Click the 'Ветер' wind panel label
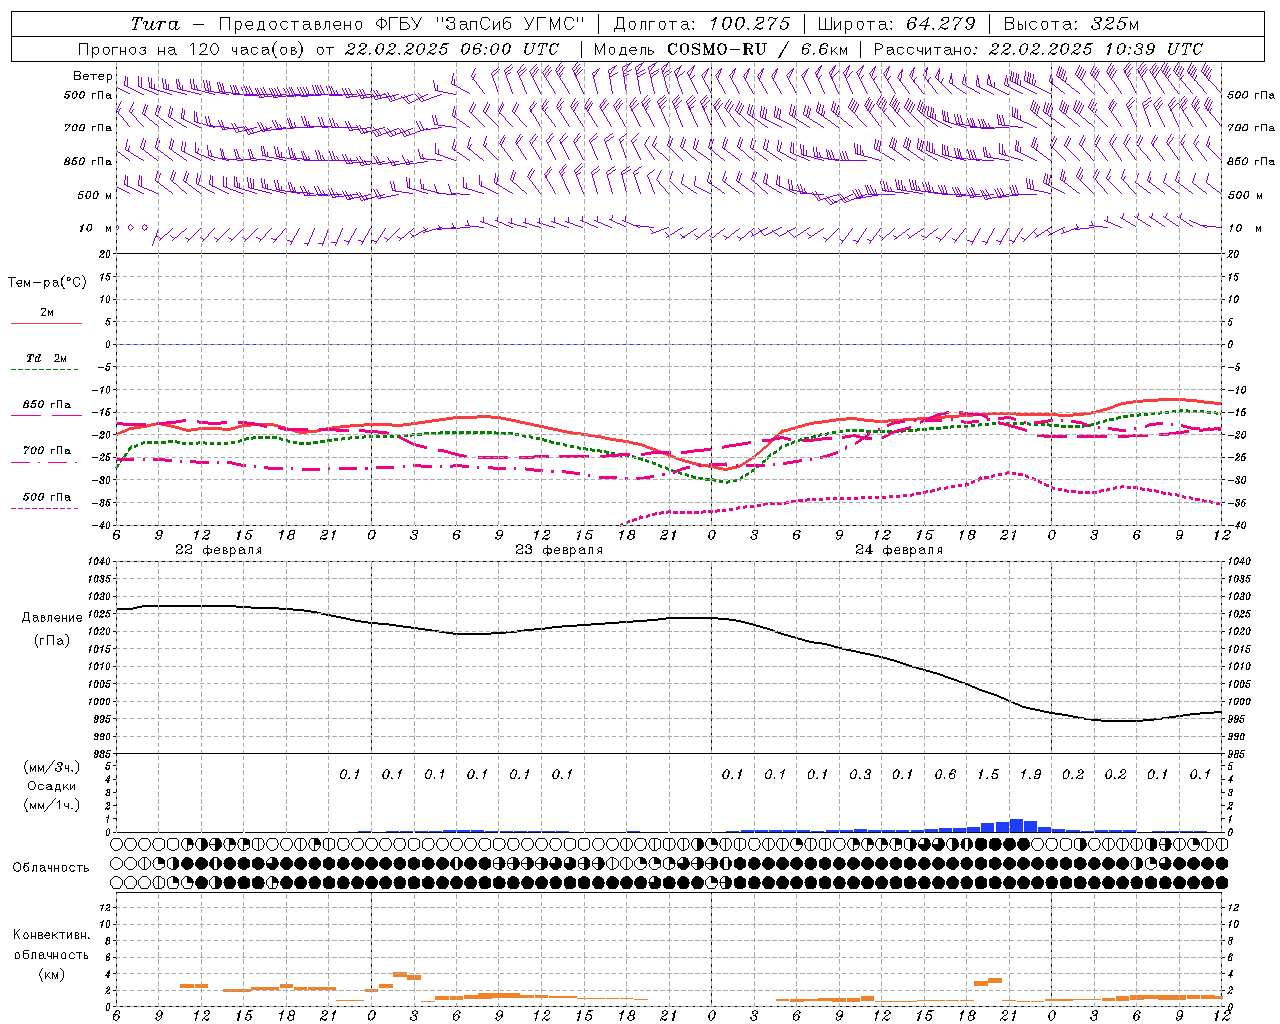This screenshot has height=1024, width=1280. (x=92, y=76)
